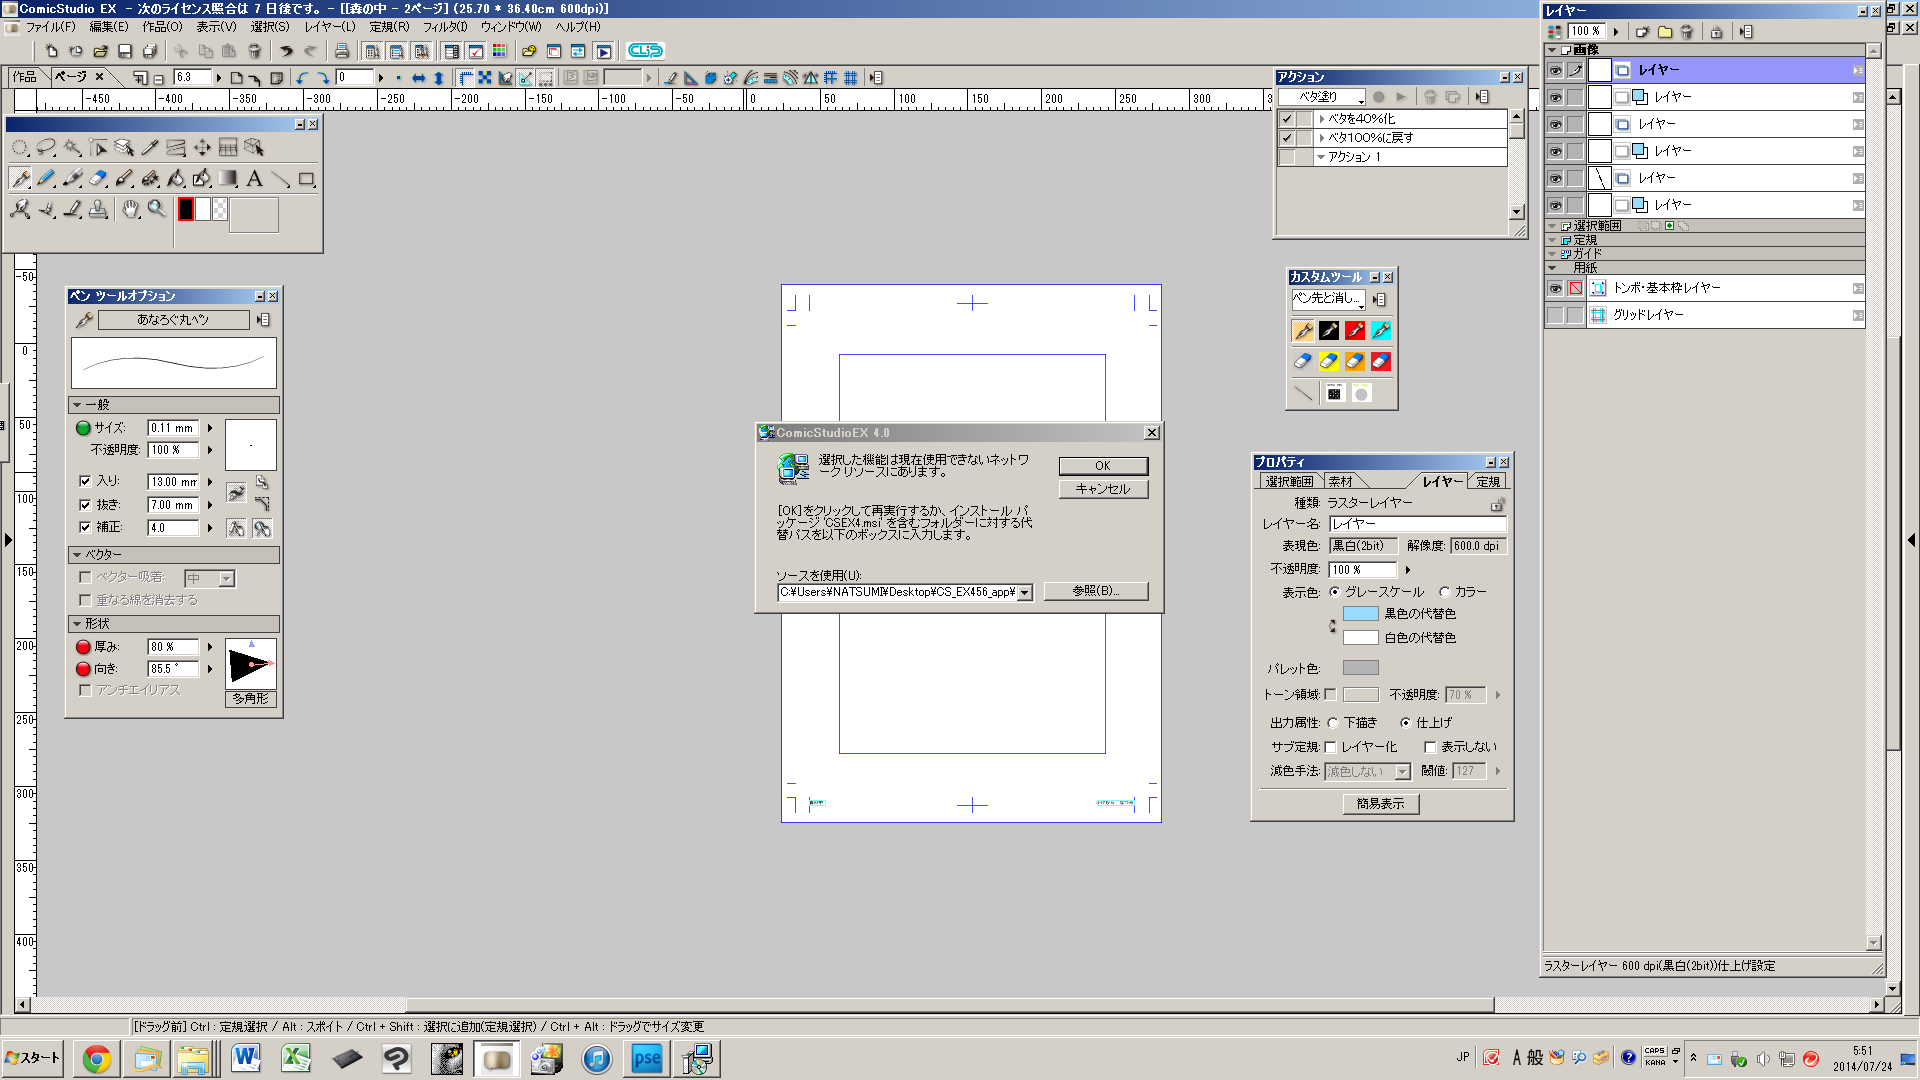Select the Zoom magnifier tool
The height and width of the screenshot is (1080, 1920).
click(156, 209)
